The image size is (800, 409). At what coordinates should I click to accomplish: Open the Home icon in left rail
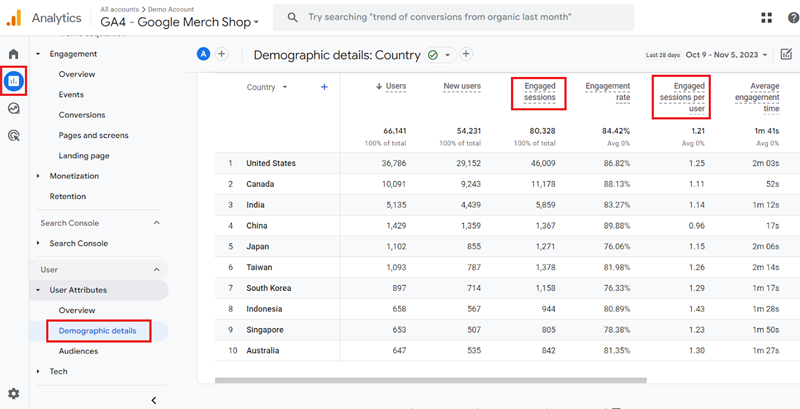14,54
